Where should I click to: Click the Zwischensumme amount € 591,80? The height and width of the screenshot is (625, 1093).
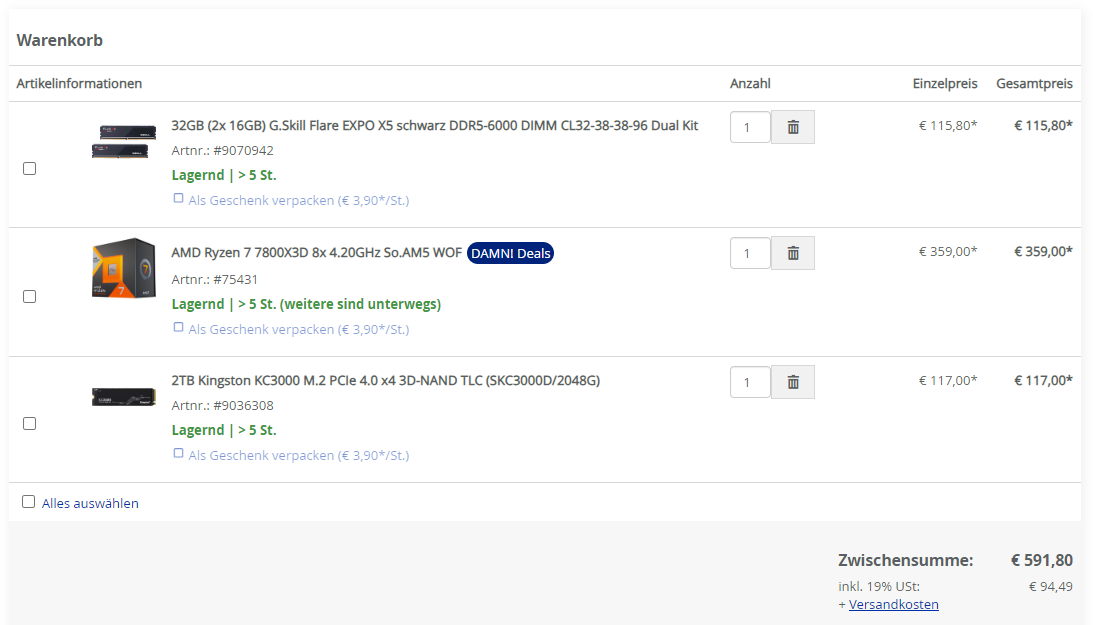coord(1041,560)
